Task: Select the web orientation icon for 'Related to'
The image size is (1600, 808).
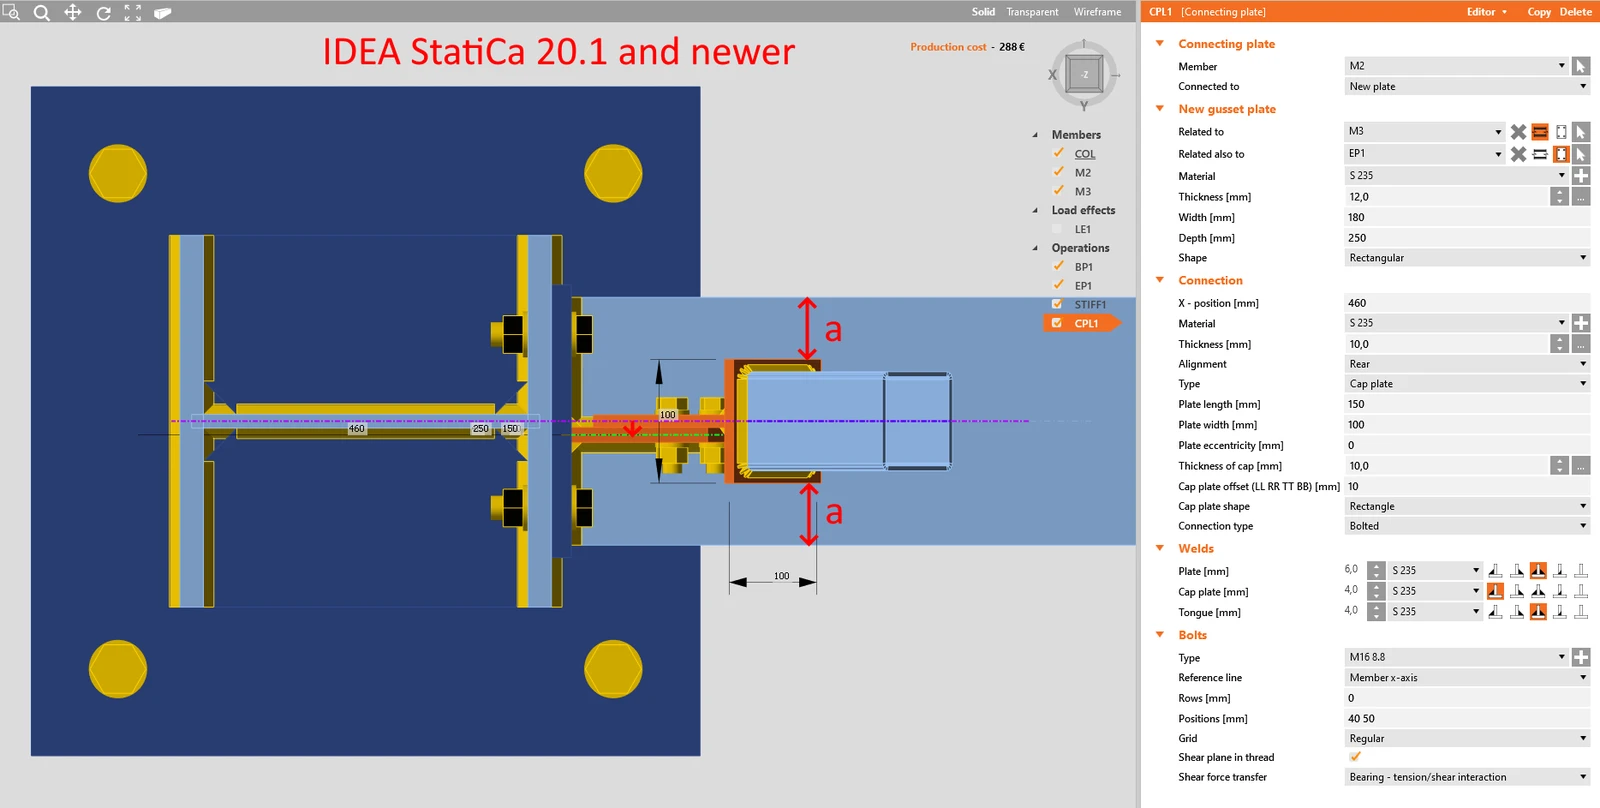Action: pos(1561,132)
